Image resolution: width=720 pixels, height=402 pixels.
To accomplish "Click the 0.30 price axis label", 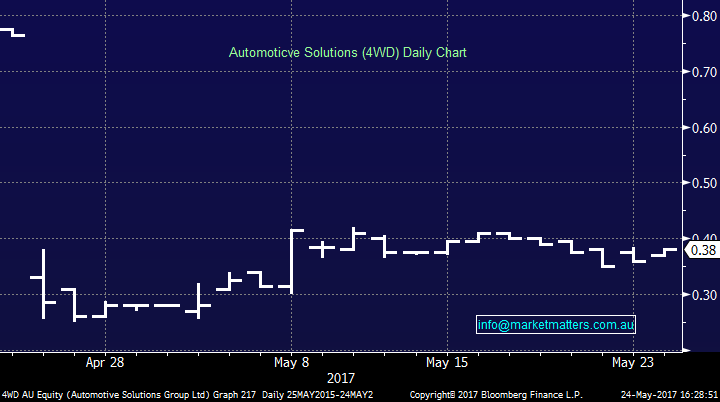I will [704, 295].
